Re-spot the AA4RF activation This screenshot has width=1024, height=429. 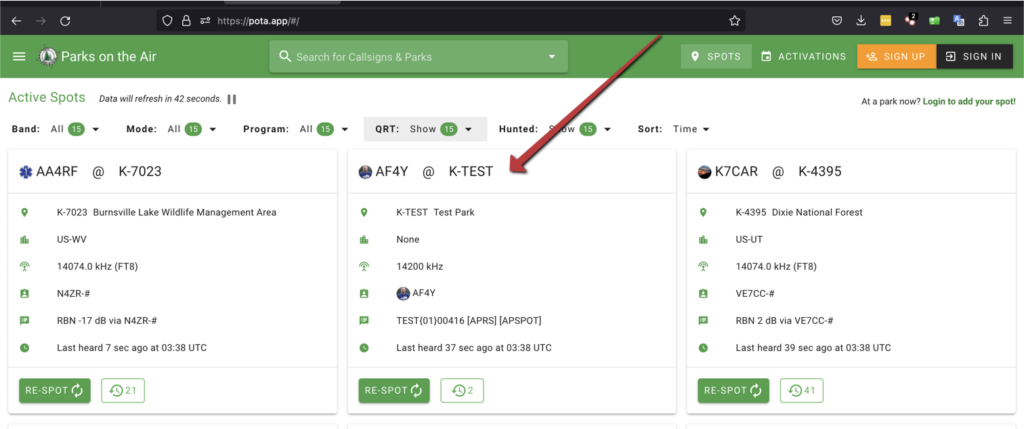[55, 390]
